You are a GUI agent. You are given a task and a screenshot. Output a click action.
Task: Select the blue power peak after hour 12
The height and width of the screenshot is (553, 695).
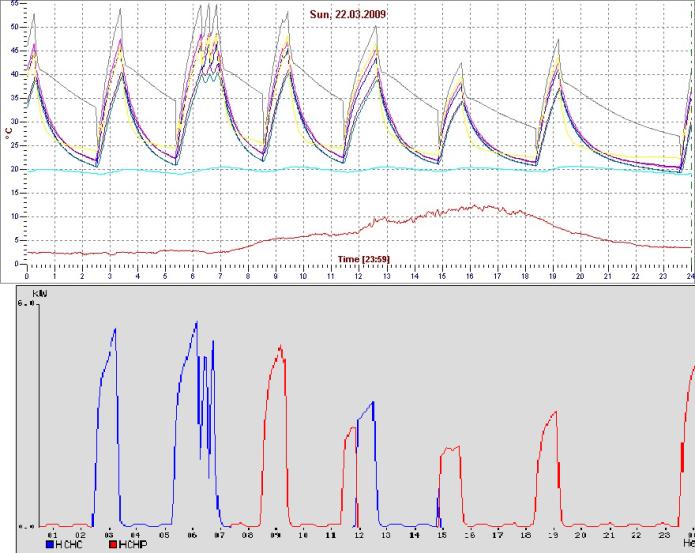pos(372,404)
